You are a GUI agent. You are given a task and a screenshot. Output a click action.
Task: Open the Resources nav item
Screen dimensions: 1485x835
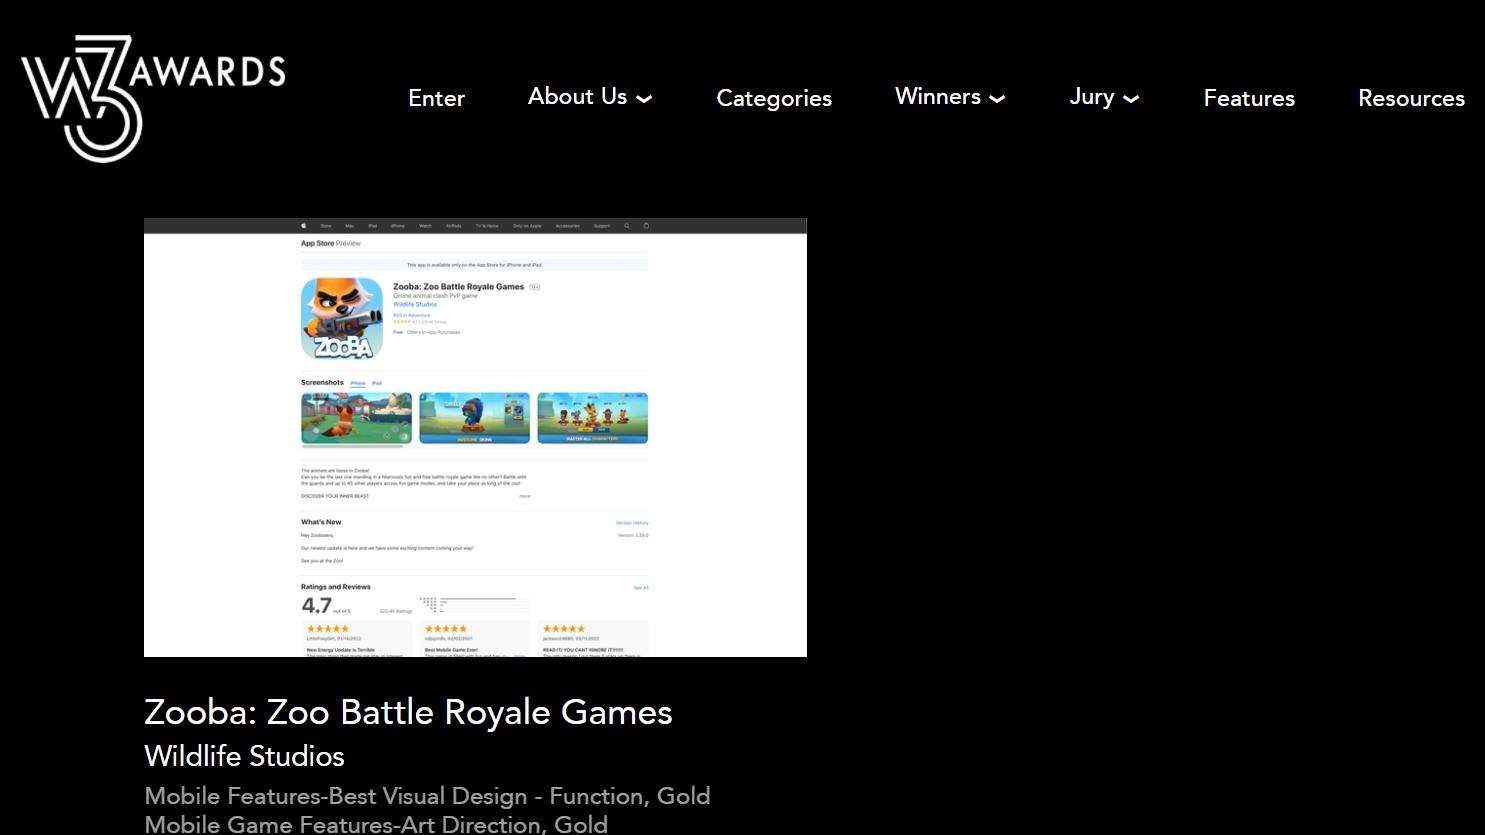[x=1411, y=98]
